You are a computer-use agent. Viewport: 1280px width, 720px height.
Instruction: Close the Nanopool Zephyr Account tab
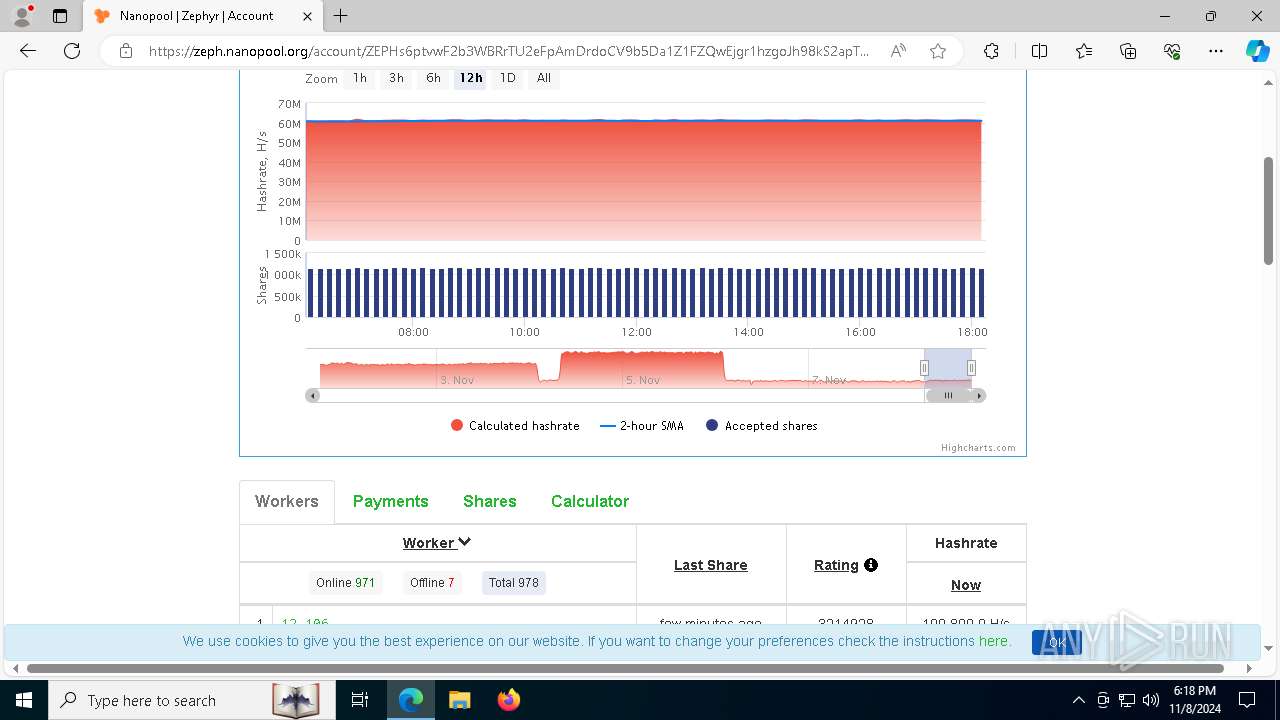pyautogui.click(x=307, y=16)
